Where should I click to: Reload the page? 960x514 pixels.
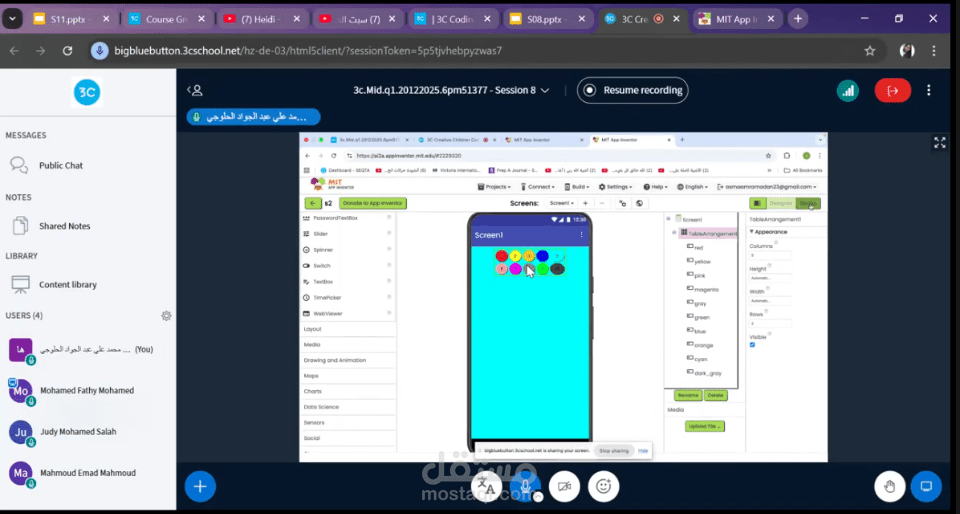click(67, 51)
